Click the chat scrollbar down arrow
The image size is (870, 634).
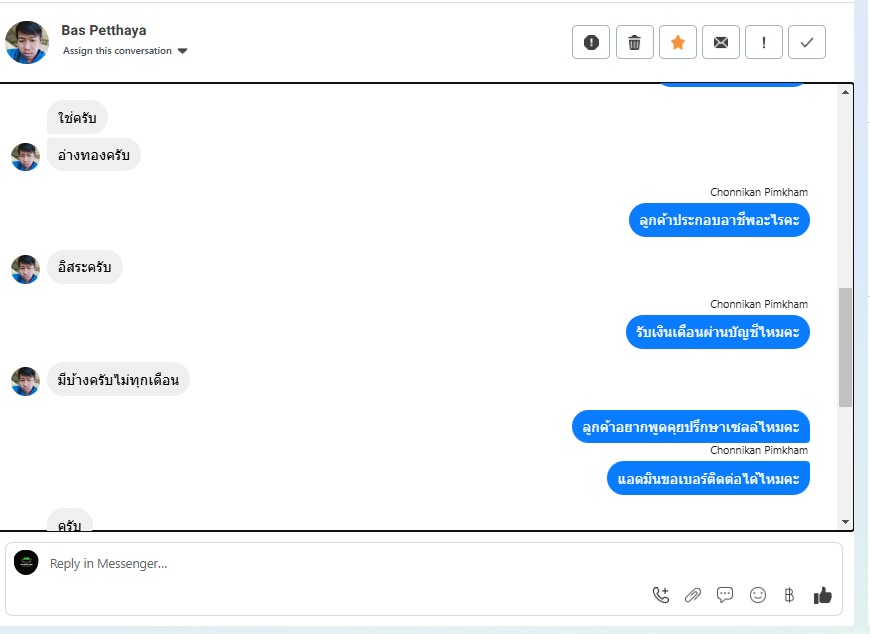845,522
